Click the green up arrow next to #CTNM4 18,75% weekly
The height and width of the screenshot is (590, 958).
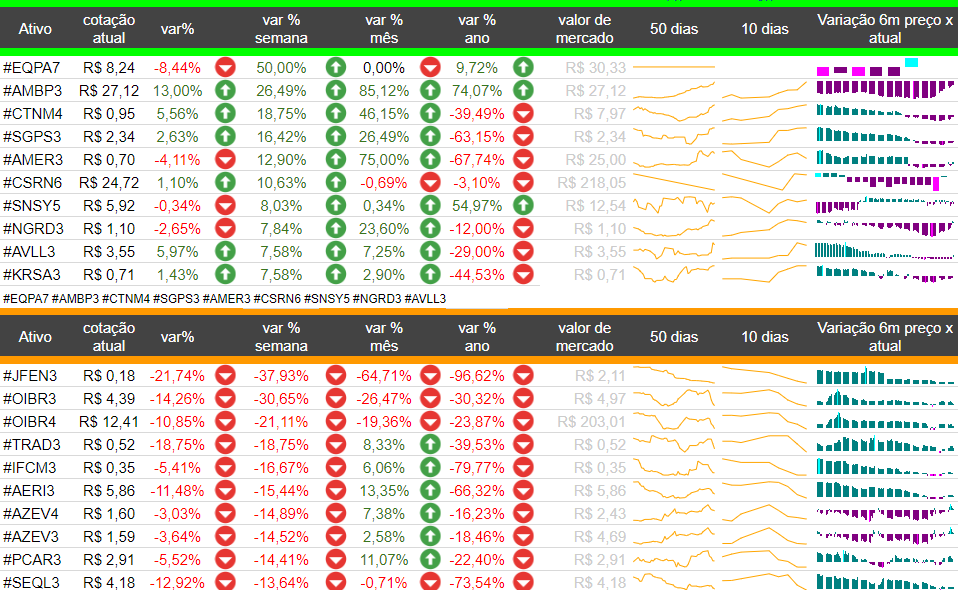(x=335, y=114)
